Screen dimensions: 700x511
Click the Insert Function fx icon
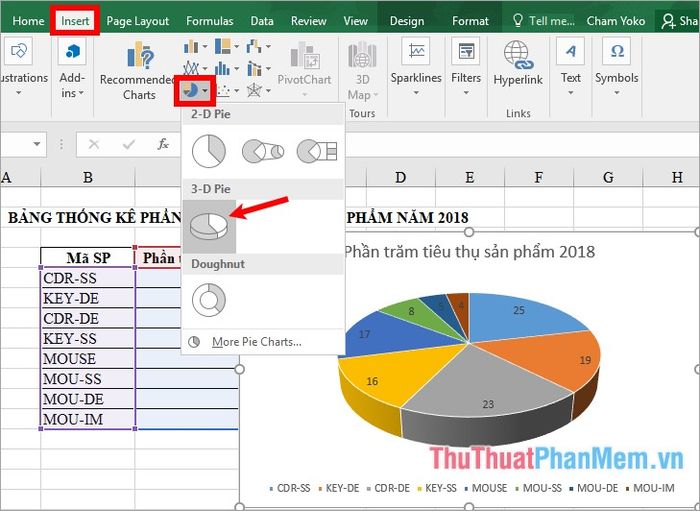click(163, 144)
